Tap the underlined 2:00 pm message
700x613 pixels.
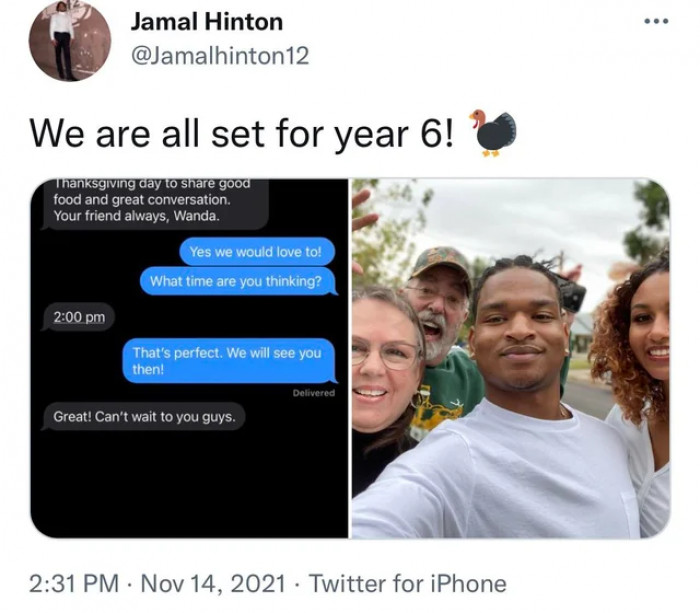(78, 317)
